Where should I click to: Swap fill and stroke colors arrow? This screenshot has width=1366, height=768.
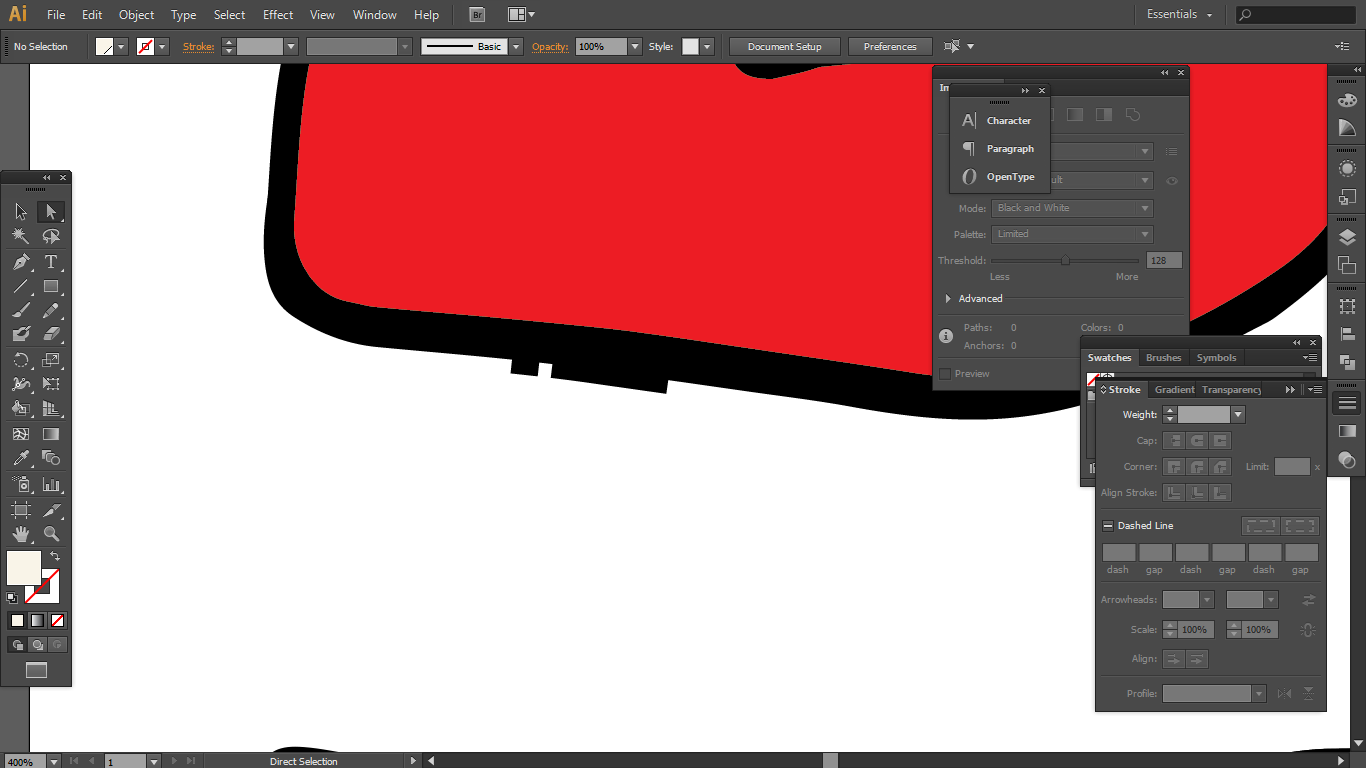click(55, 556)
